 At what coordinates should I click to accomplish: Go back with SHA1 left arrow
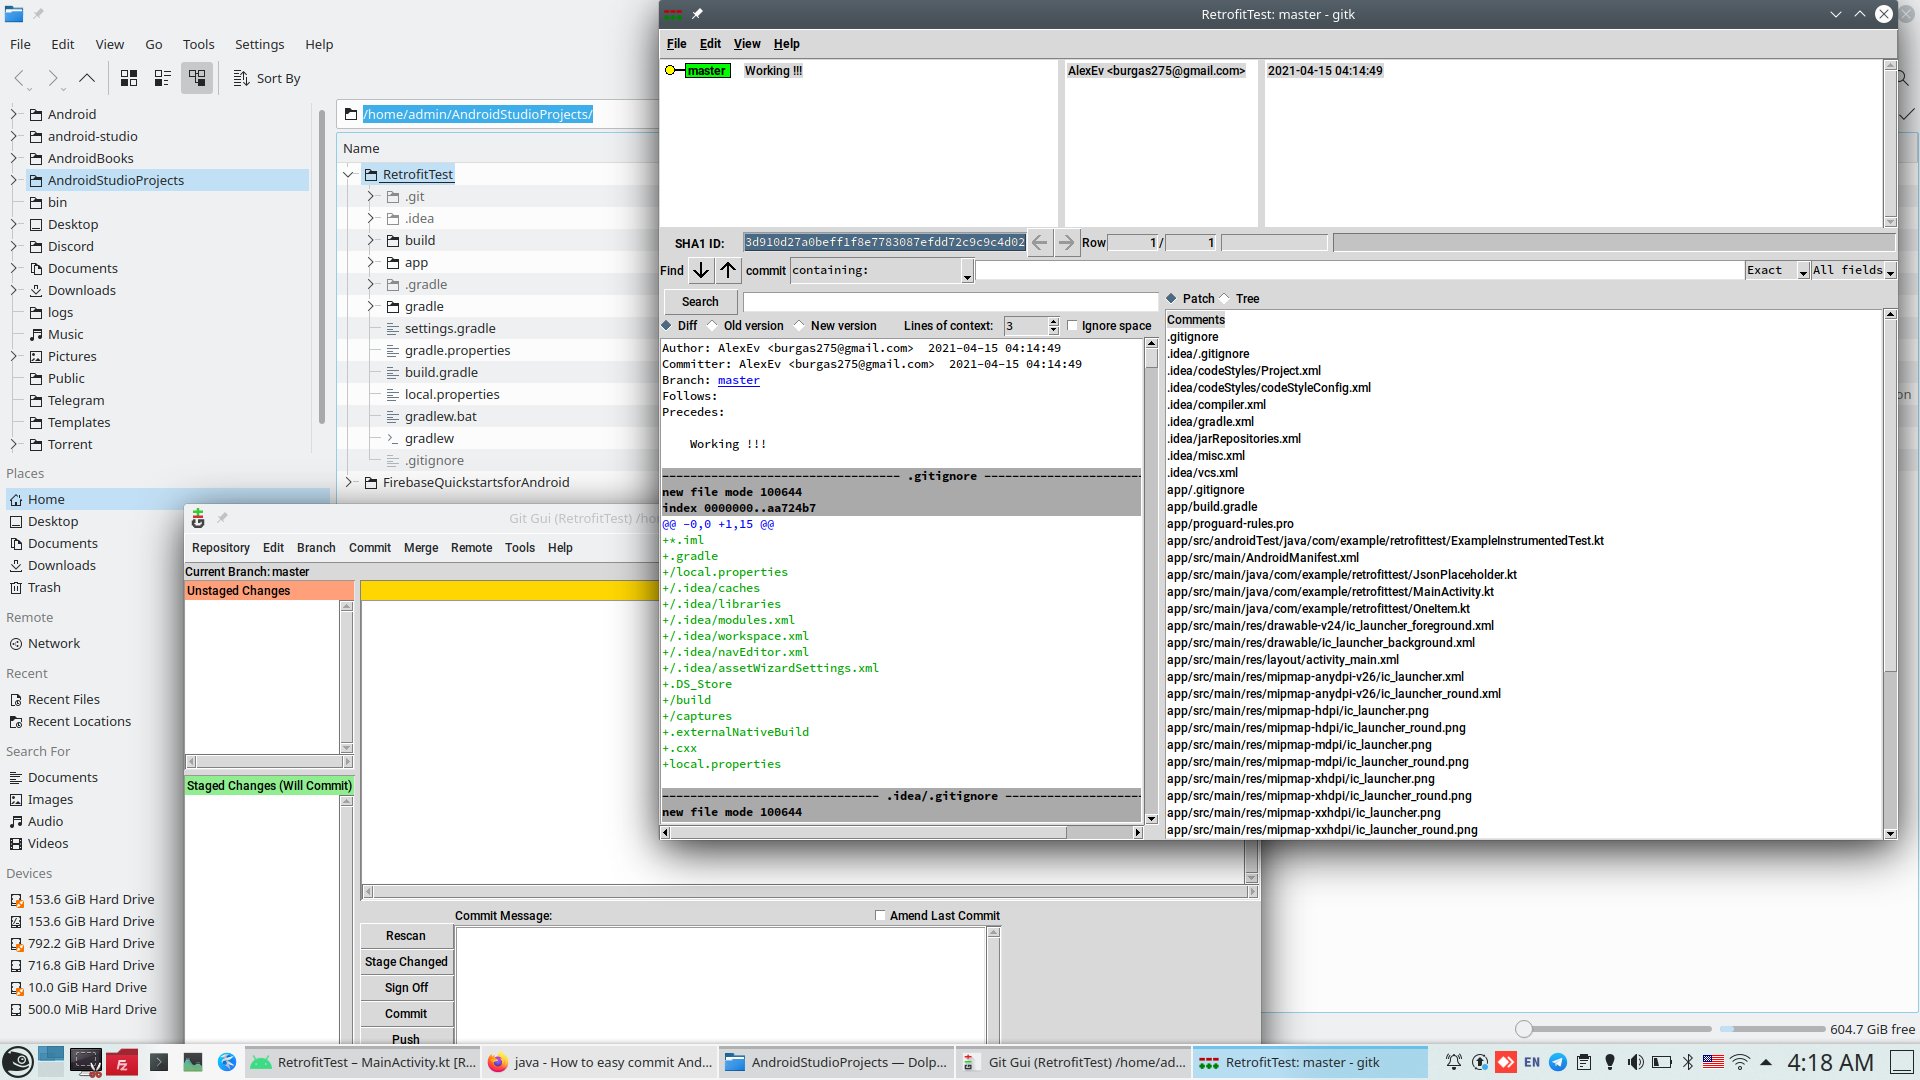click(x=1040, y=242)
